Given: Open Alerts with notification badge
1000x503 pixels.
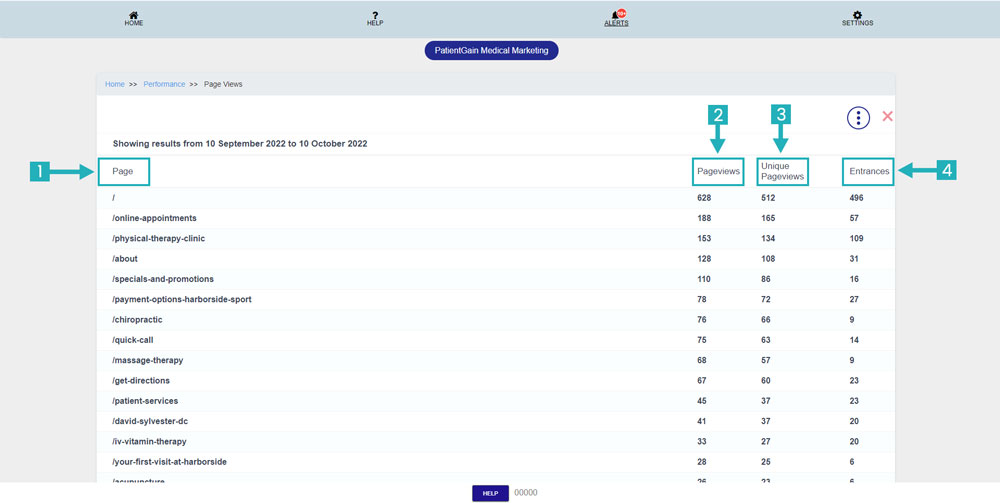Looking at the screenshot, I should [x=617, y=18].
